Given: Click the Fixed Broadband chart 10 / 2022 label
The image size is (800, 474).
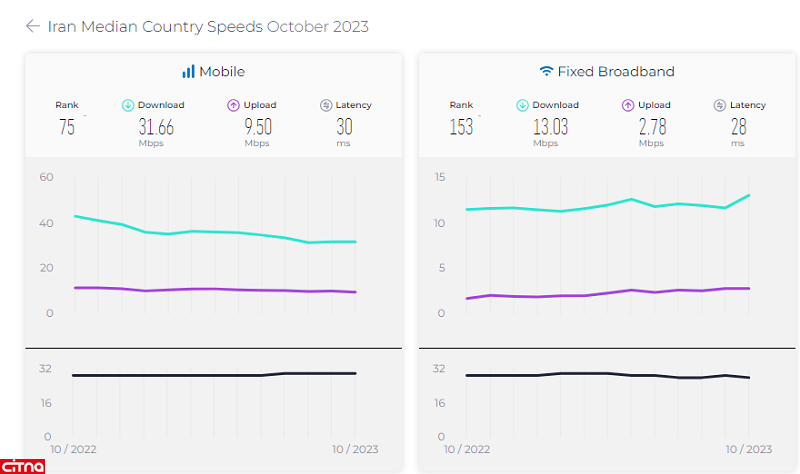Looking at the screenshot, I should click(467, 449).
